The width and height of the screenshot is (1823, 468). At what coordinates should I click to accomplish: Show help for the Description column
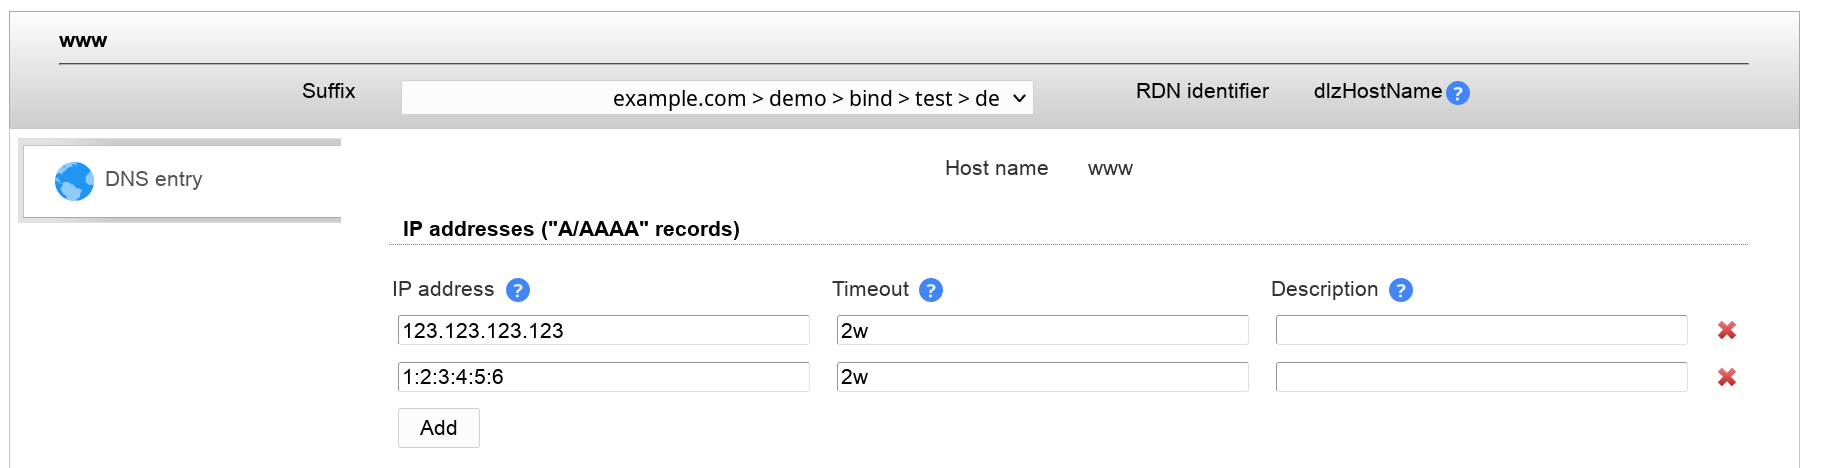point(1401,290)
